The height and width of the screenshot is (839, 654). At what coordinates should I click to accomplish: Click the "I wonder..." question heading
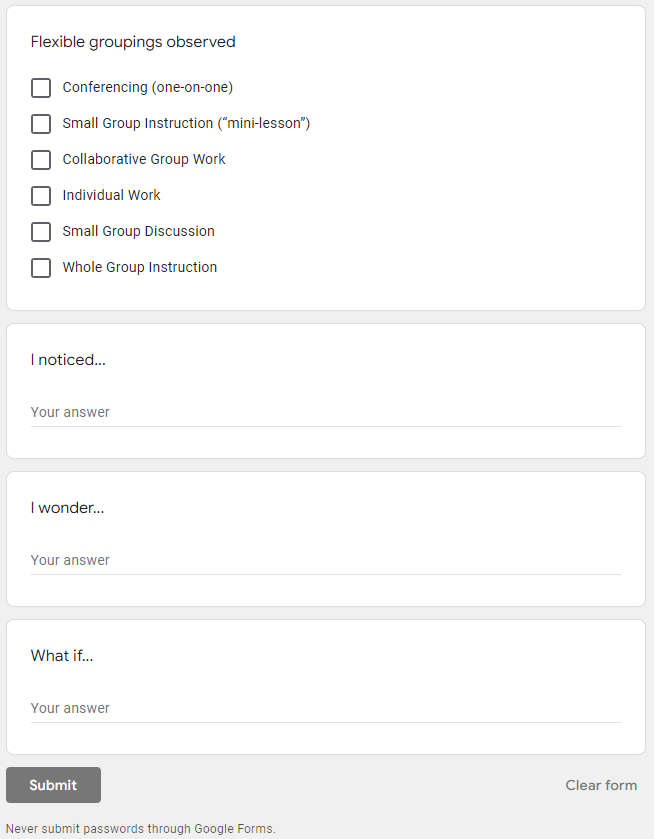tap(67, 508)
